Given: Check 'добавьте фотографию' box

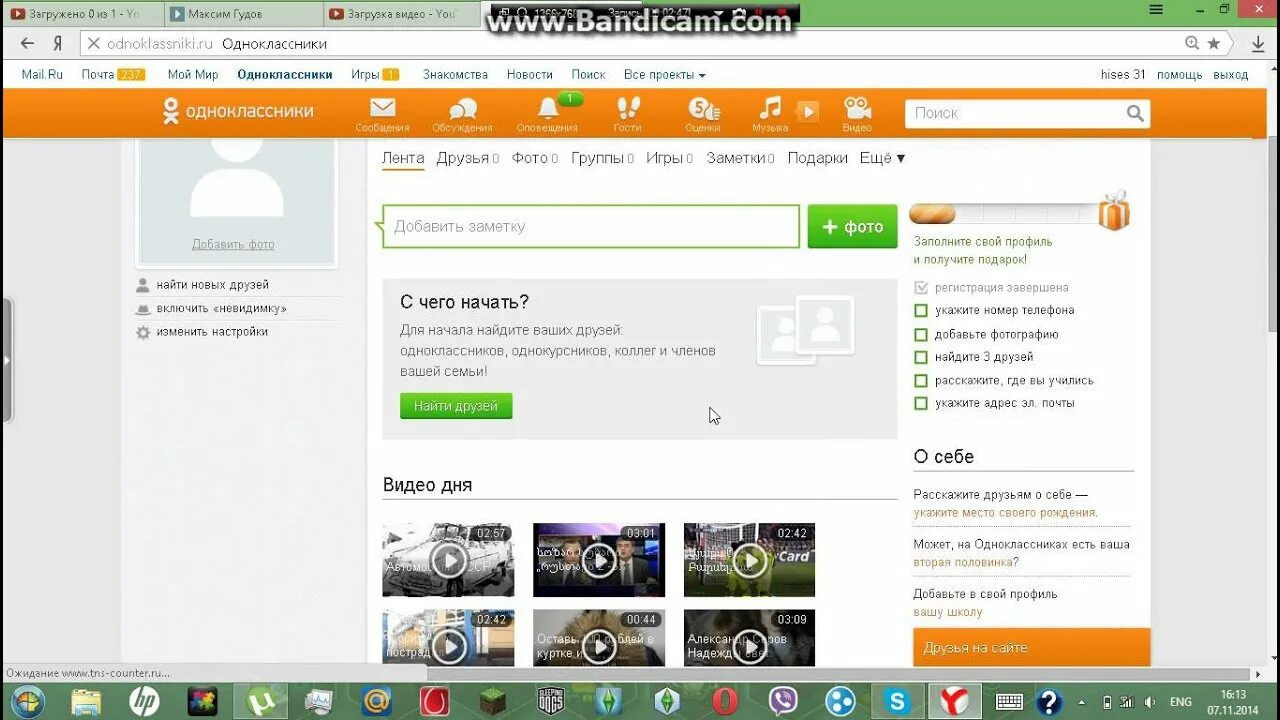Looking at the screenshot, I should [921, 335].
